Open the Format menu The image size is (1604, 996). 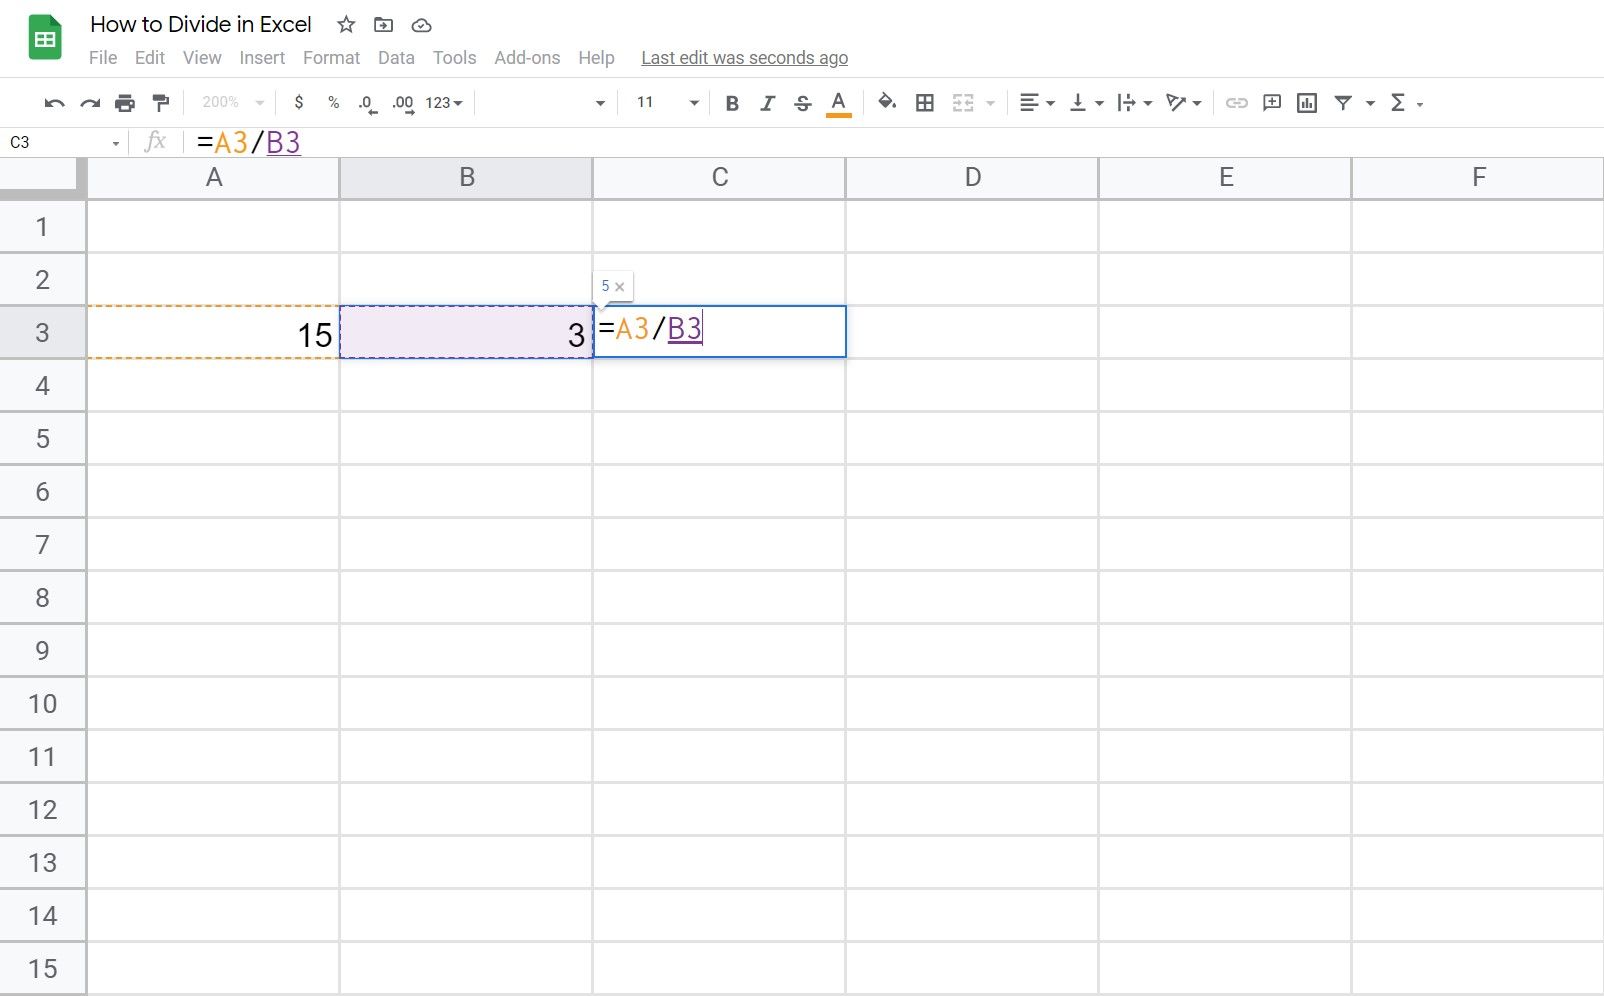[x=330, y=57]
